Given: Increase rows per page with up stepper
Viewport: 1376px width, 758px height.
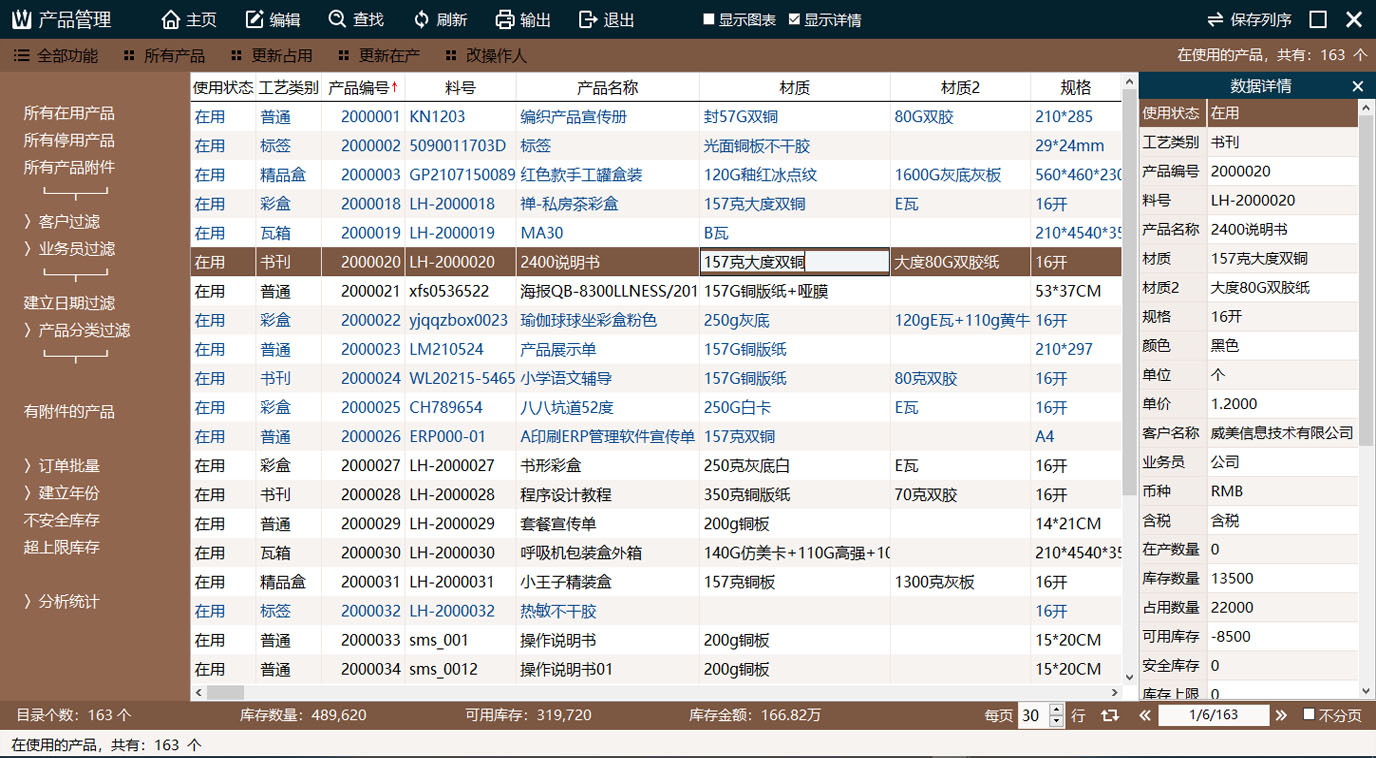Looking at the screenshot, I should tap(1056, 709).
